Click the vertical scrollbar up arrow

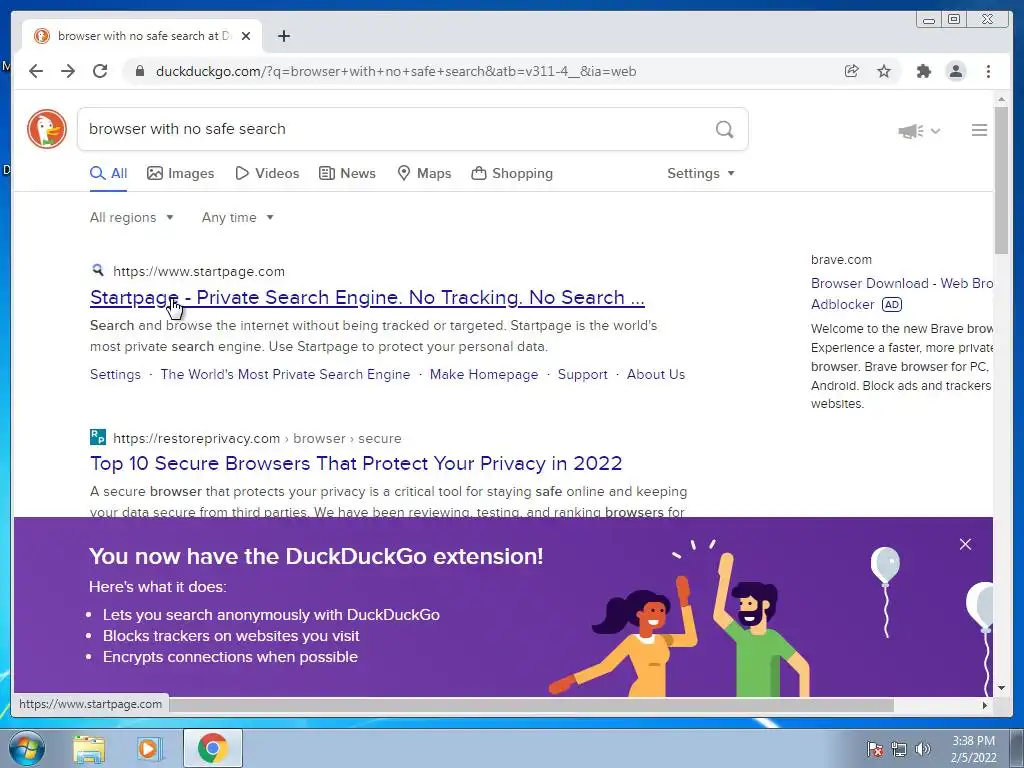(x=1001, y=99)
